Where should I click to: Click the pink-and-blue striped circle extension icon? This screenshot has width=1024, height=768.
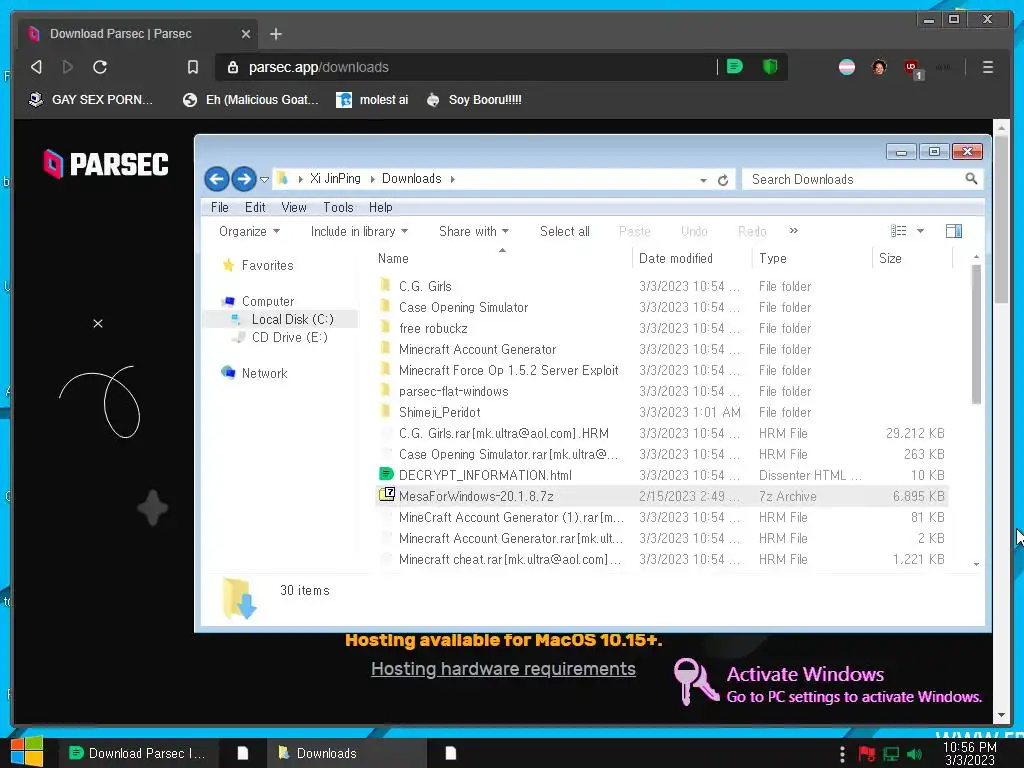tap(847, 67)
